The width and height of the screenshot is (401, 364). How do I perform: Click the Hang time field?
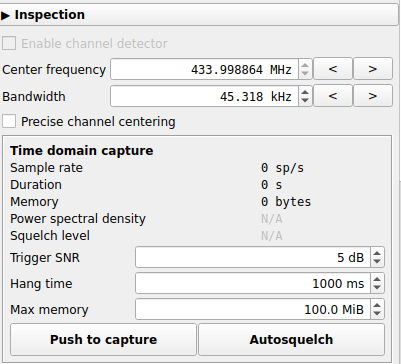(253, 283)
